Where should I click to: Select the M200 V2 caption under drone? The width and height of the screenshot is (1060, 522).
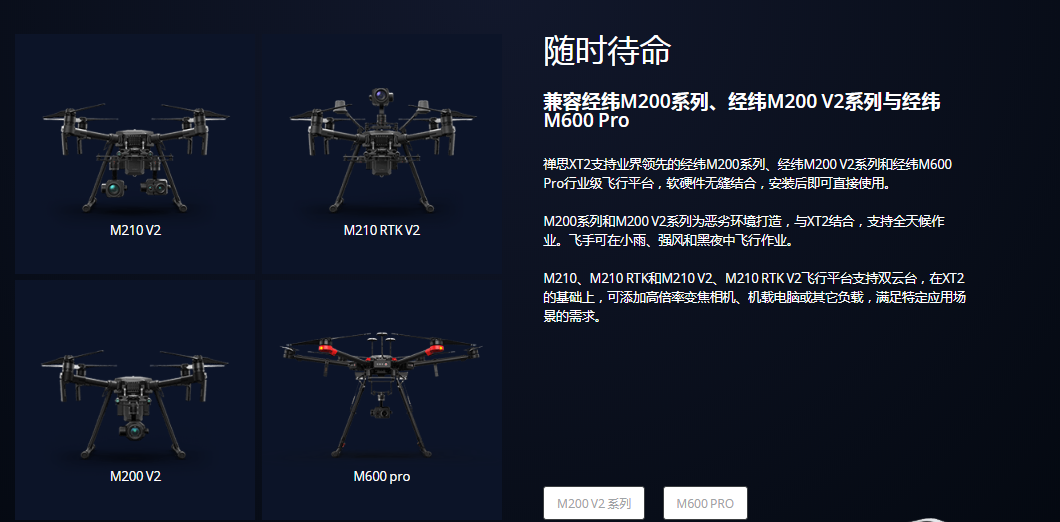pyautogui.click(x=136, y=476)
